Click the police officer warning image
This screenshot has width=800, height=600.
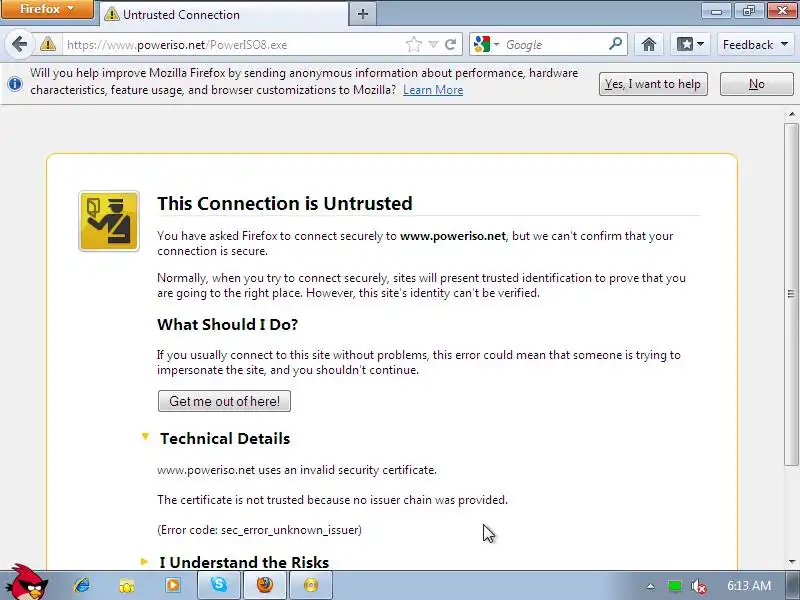(109, 221)
